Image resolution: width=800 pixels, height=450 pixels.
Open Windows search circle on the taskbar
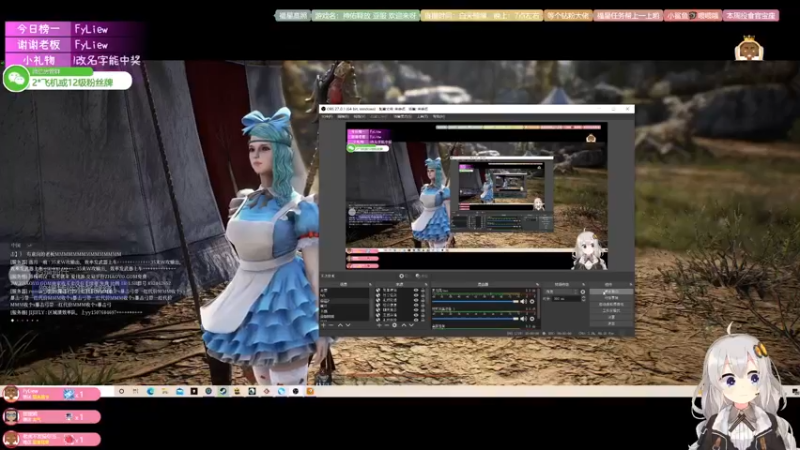[x=121, y=391]
